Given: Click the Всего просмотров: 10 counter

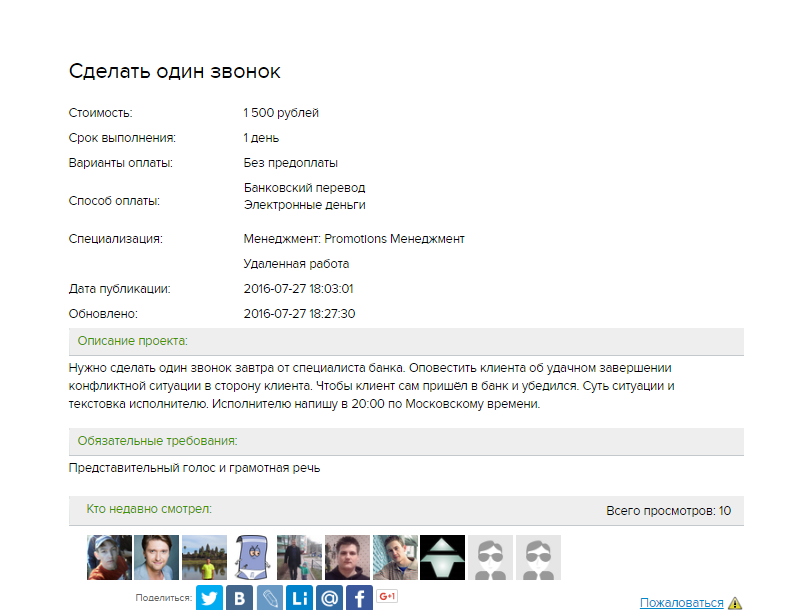Looking at the screenshot, I should click(668, 511).
